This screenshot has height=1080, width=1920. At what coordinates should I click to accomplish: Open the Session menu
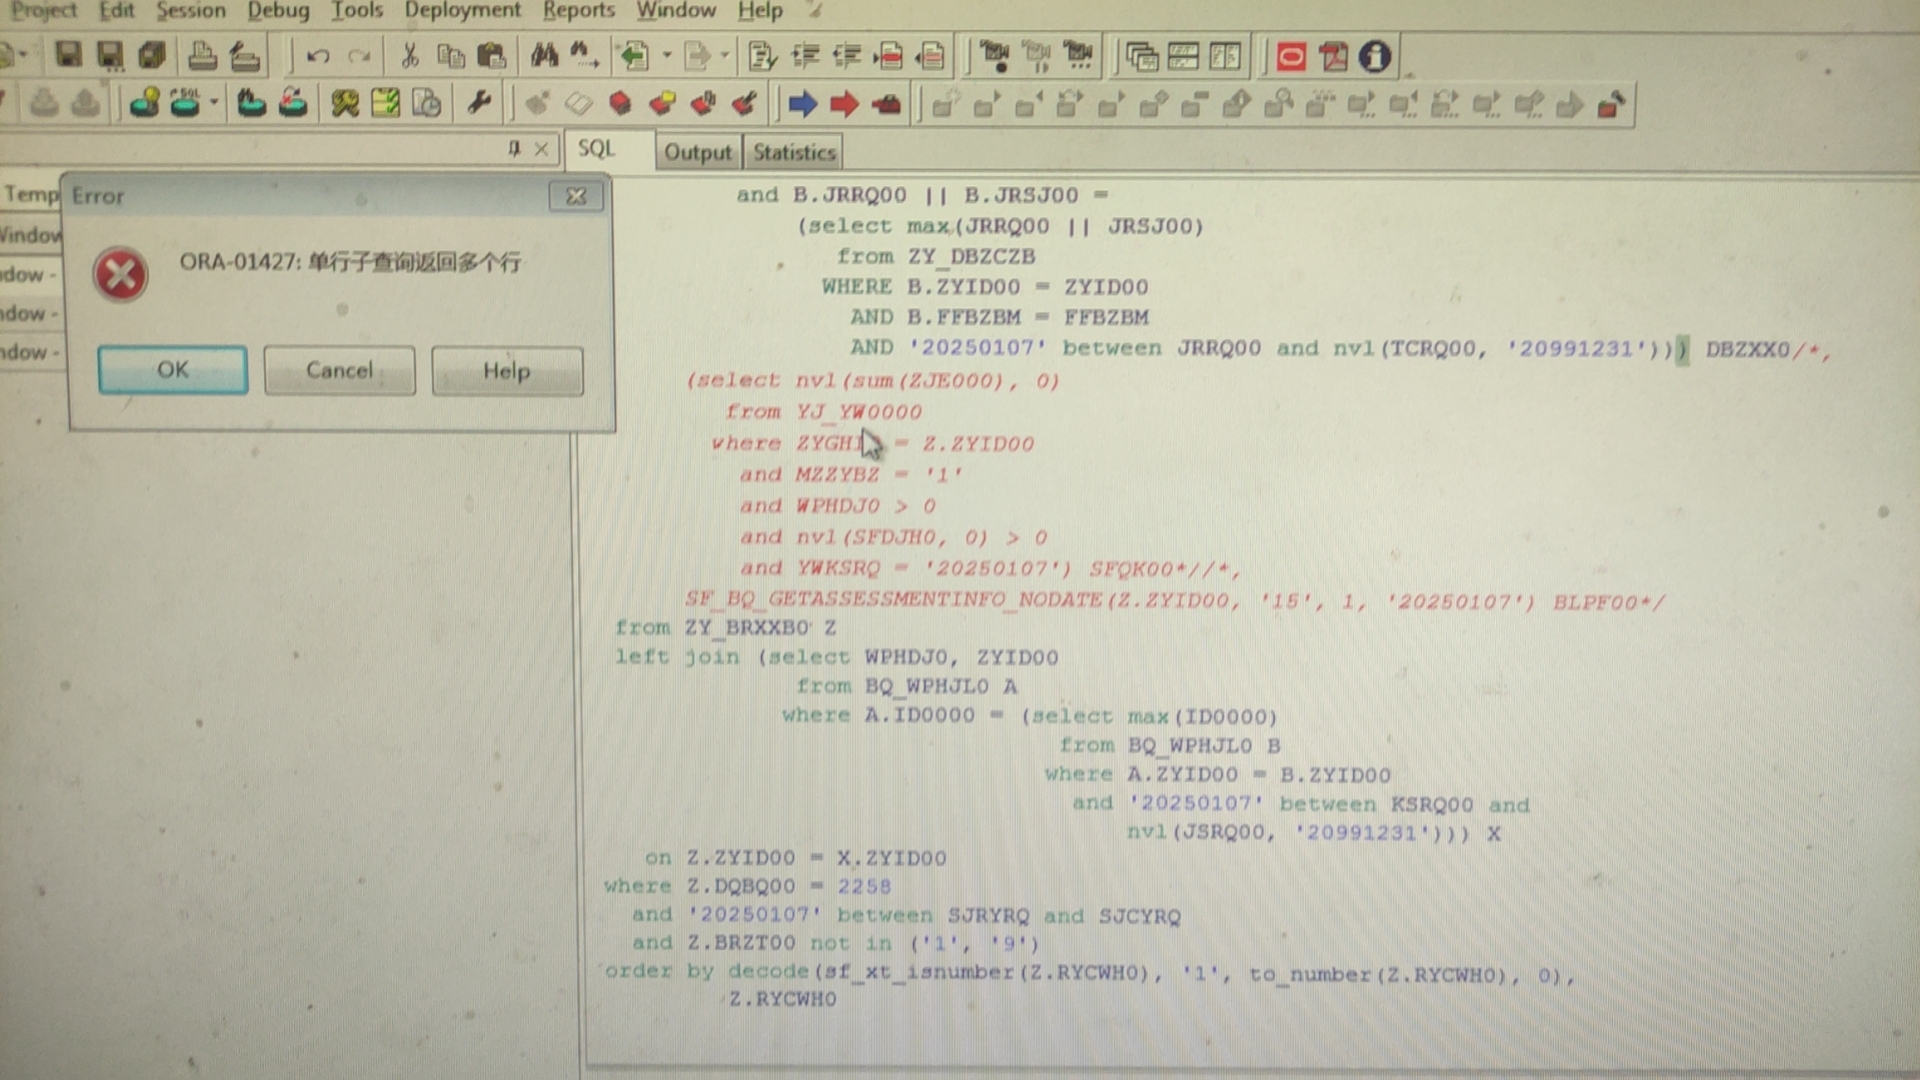190,11
